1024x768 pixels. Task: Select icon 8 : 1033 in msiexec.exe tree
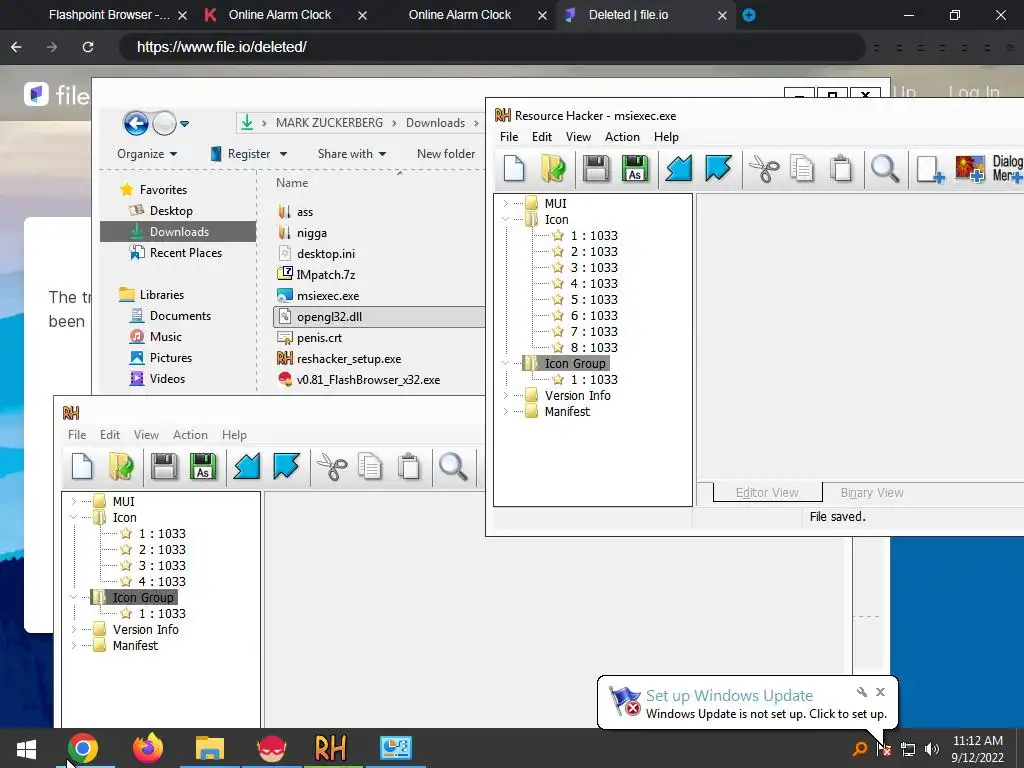[594, 347]
